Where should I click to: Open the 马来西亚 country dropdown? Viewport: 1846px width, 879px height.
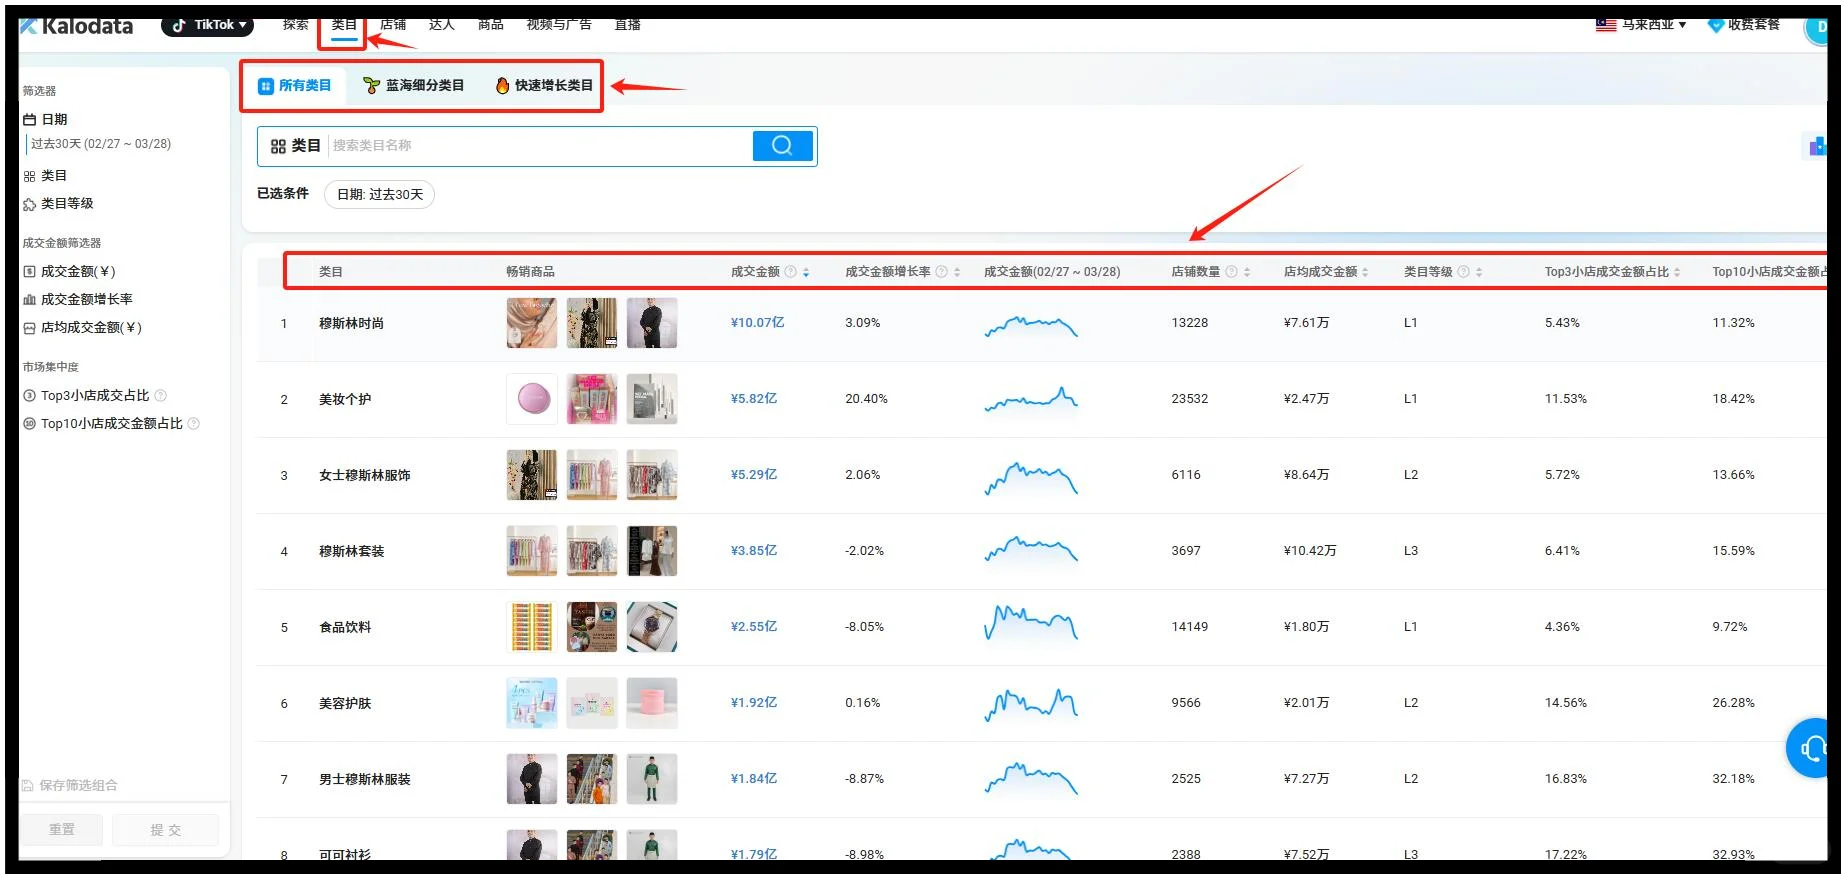tap(1641, 25)
